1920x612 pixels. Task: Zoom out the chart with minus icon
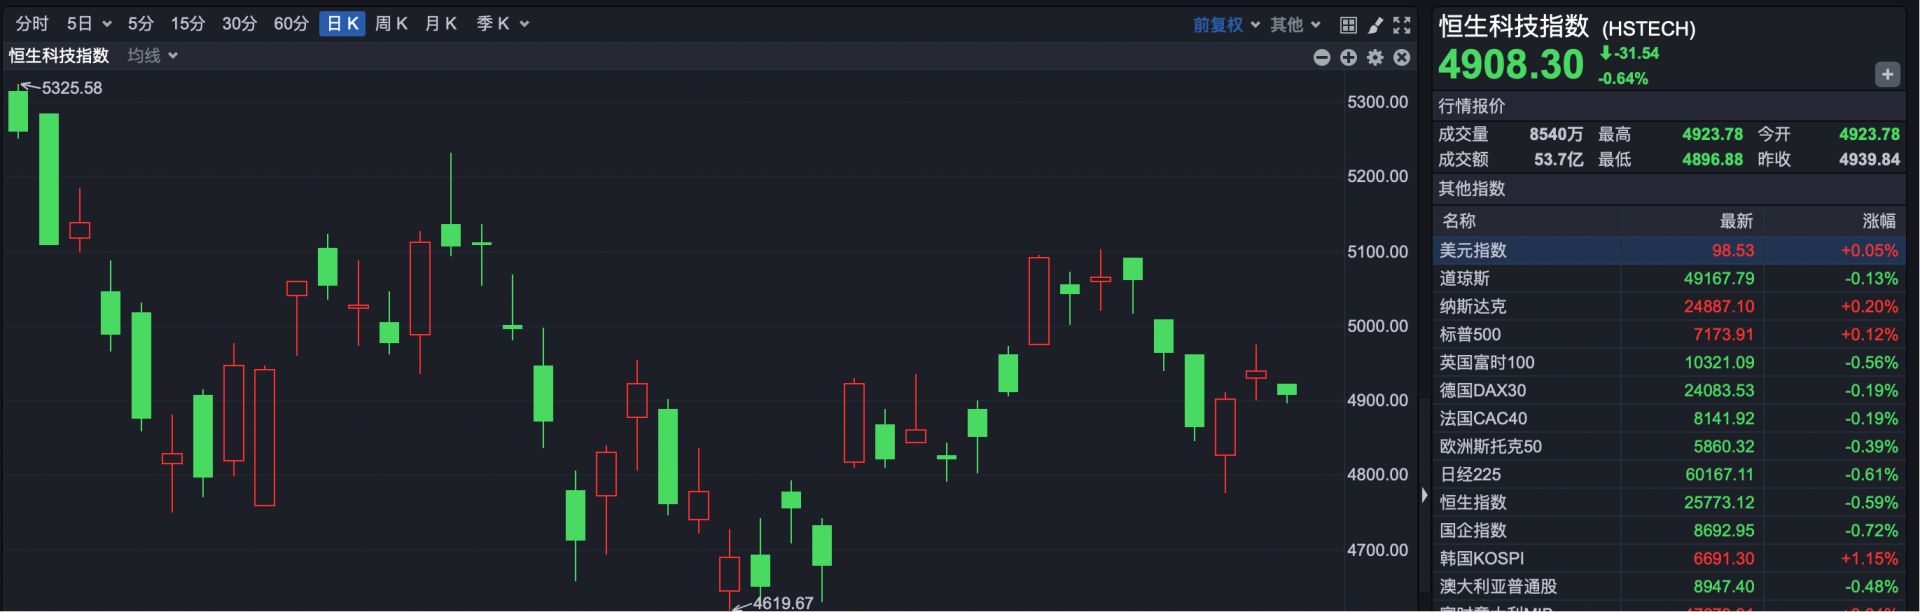(1321, 58)
